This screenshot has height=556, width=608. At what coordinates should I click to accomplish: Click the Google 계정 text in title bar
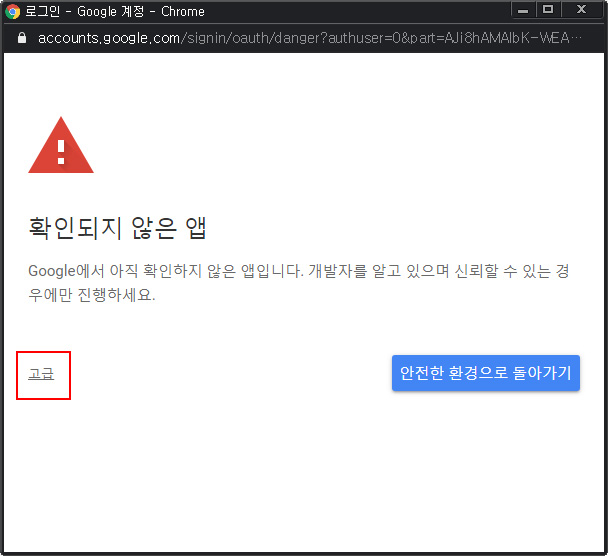108,12
